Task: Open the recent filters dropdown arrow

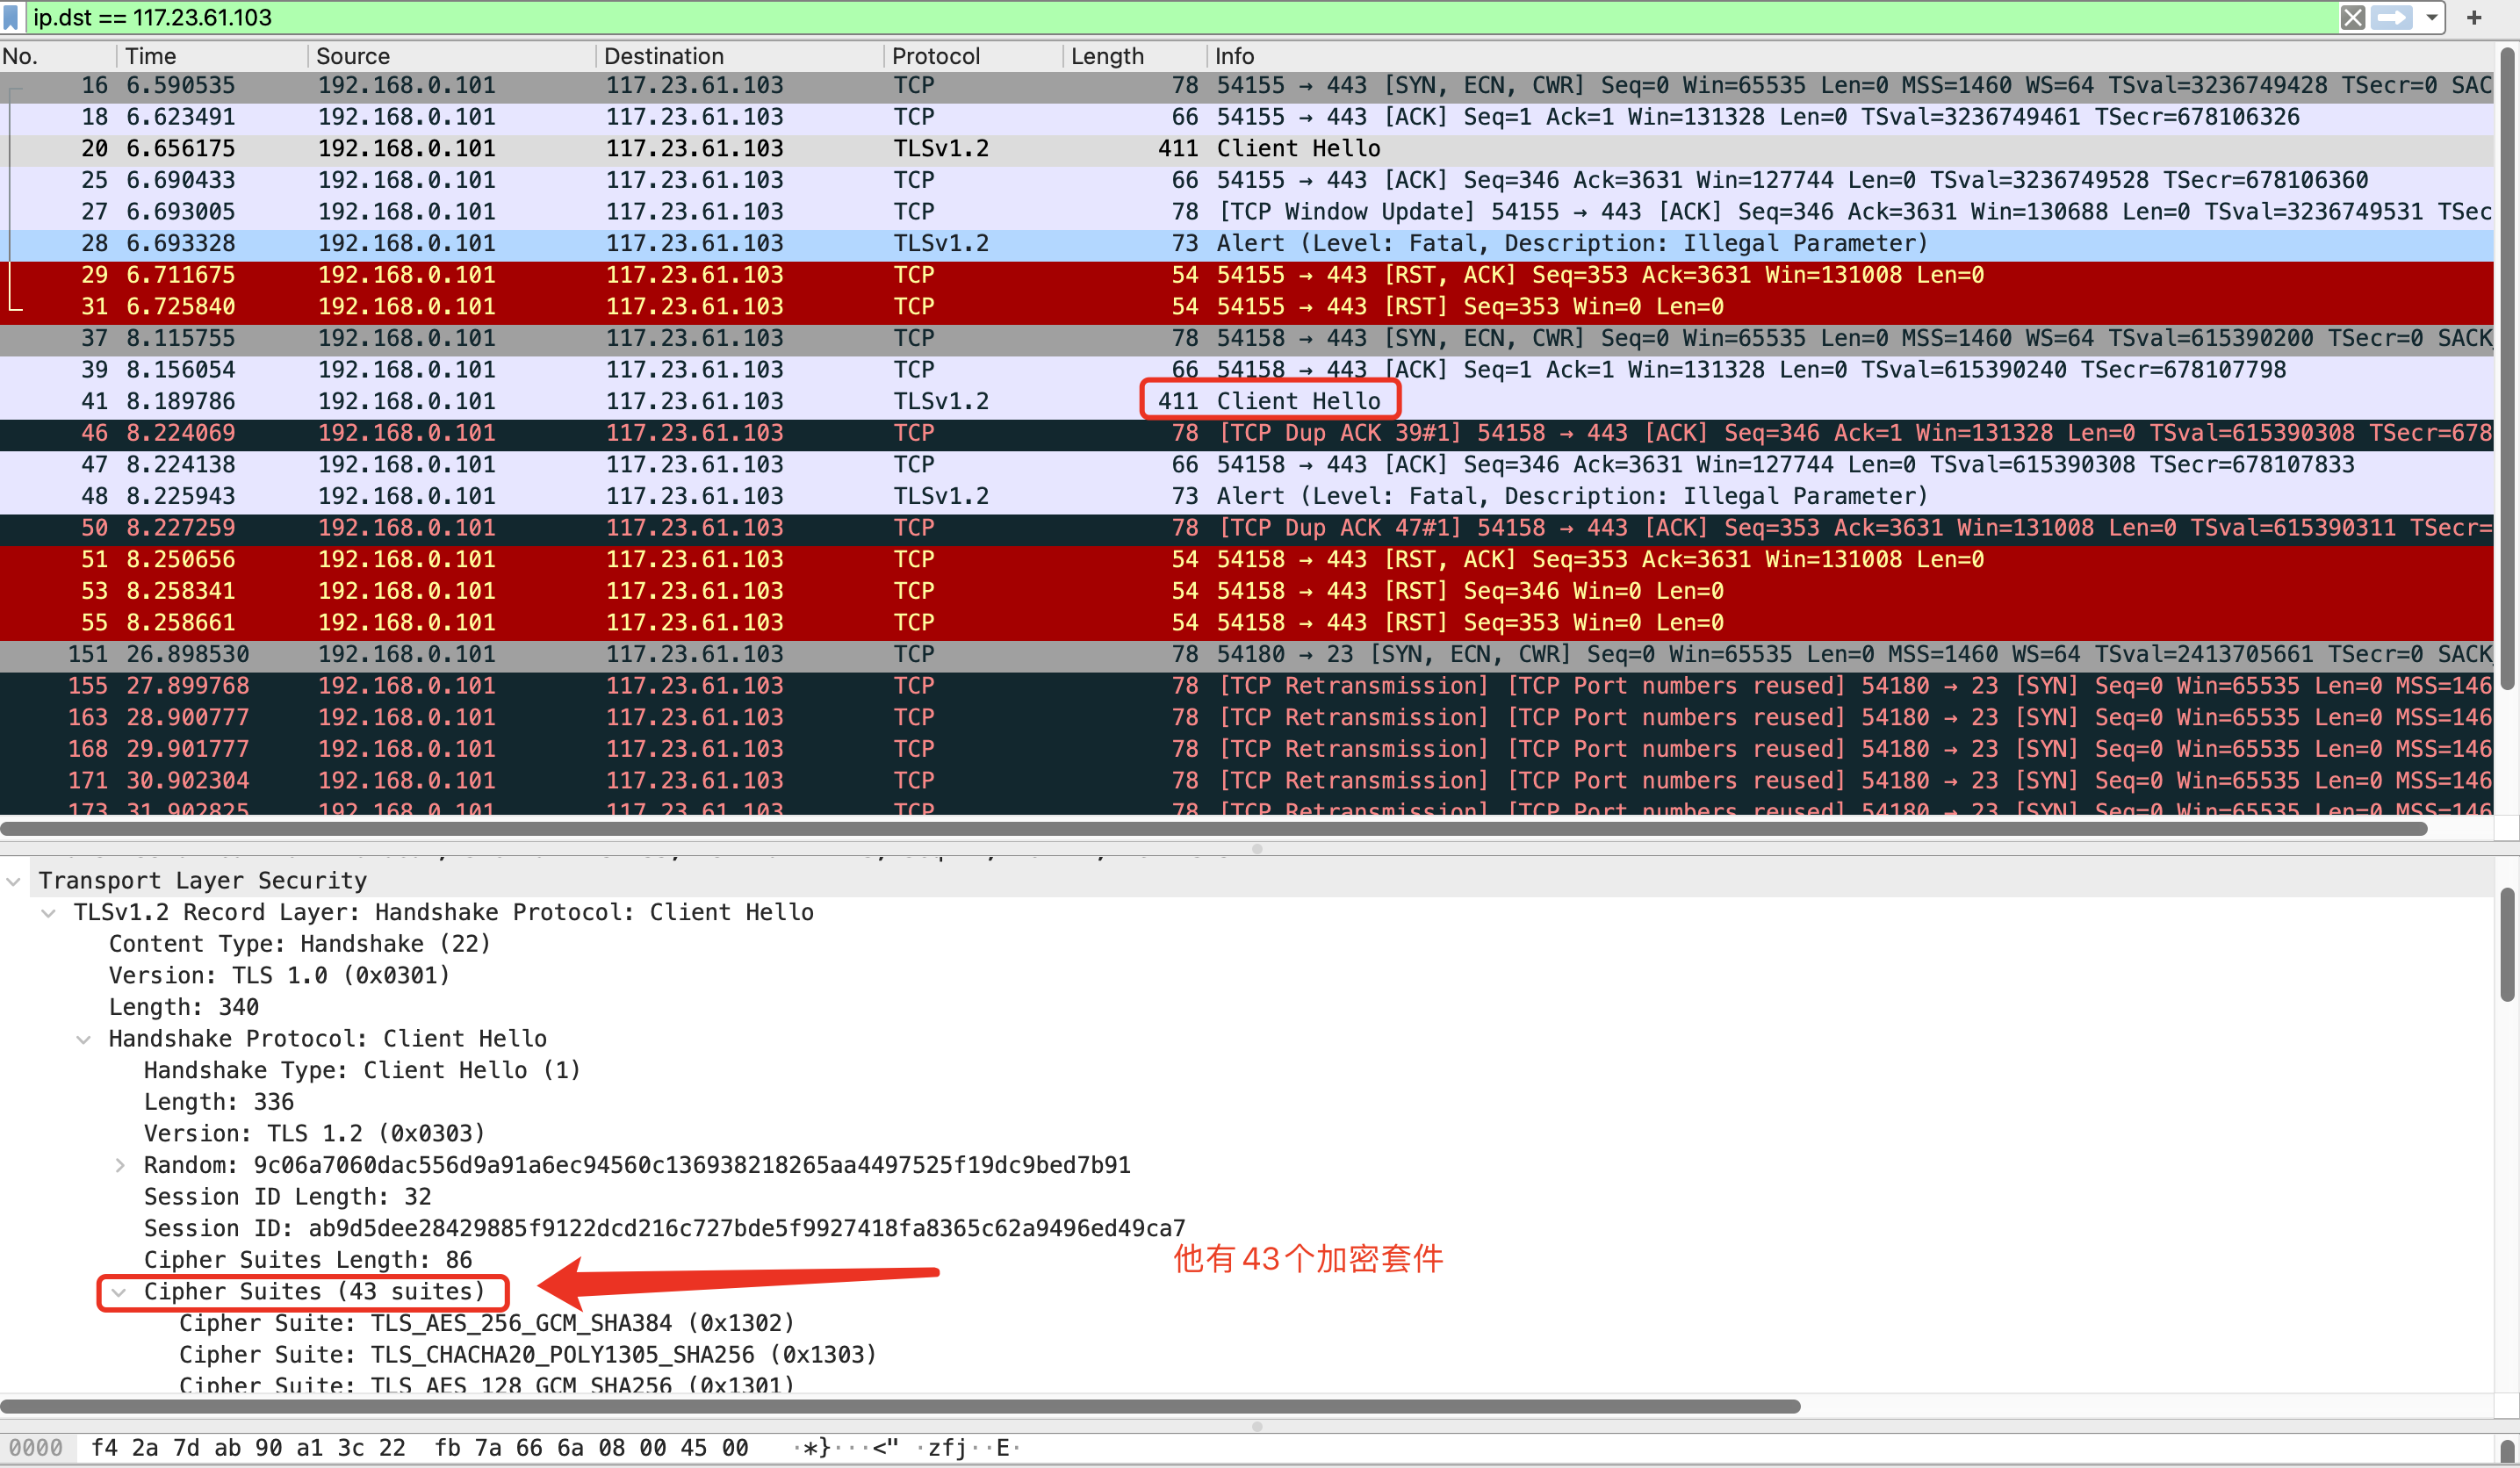Action: click(x=2431, y=17)
